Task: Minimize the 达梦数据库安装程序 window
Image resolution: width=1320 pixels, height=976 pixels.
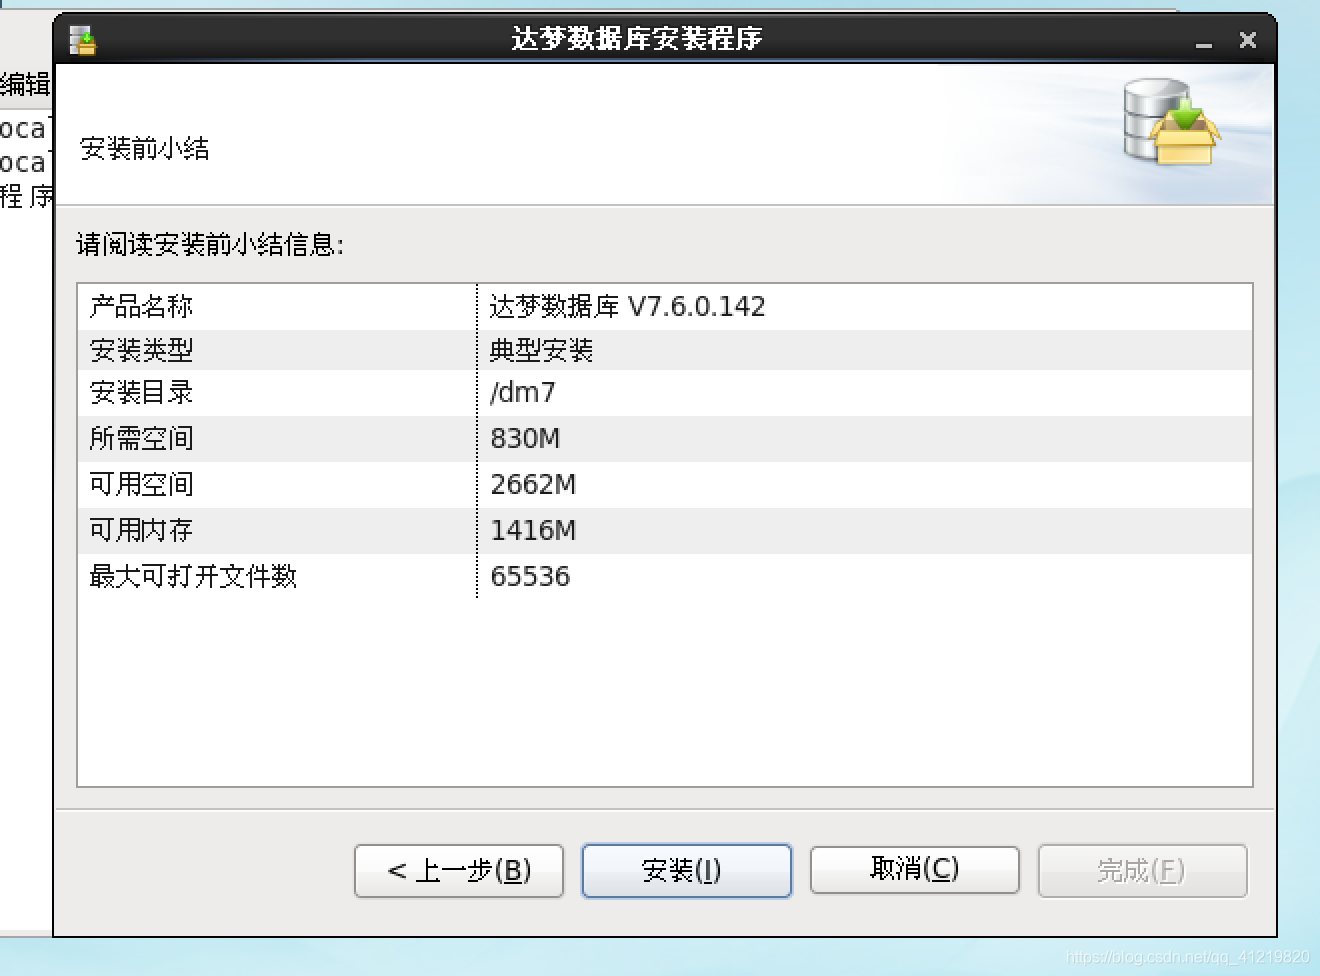Action: coord(1204,42)
